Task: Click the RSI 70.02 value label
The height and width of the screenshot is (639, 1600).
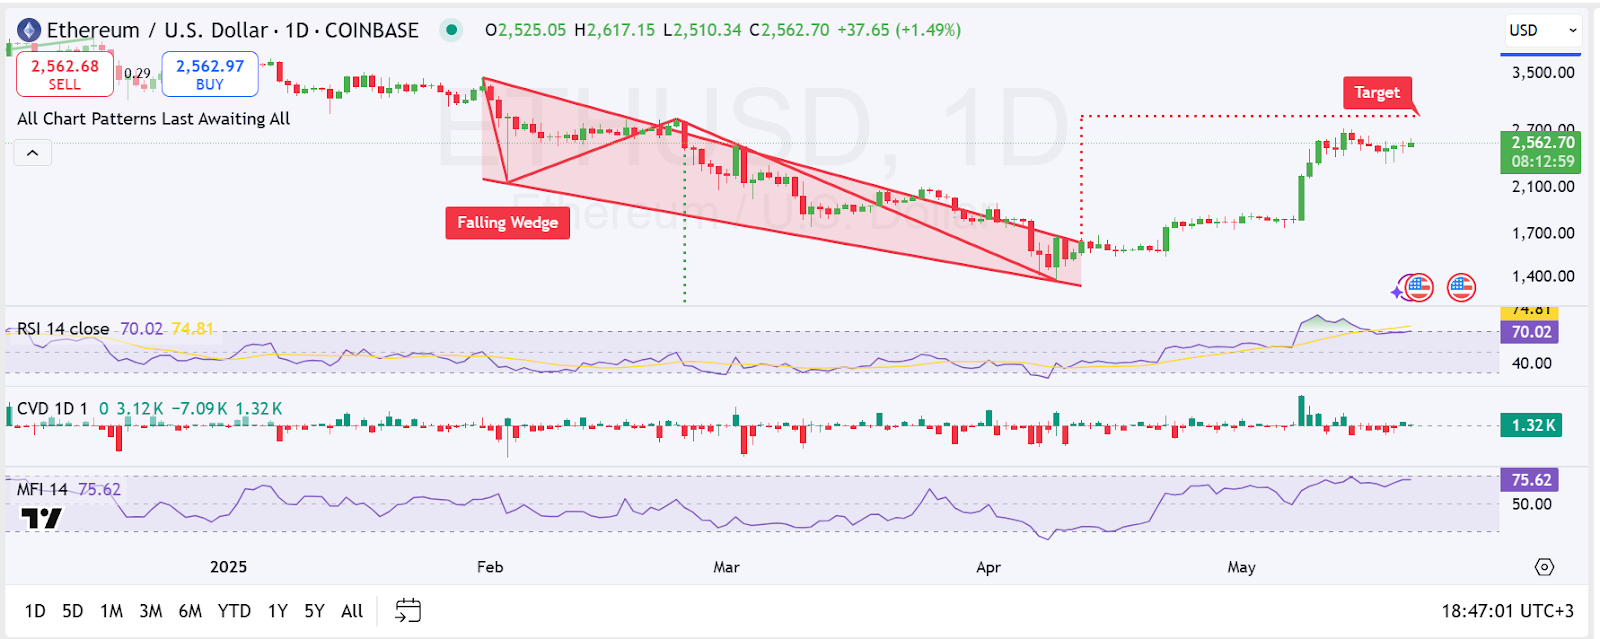Action: click(1530, 332)
